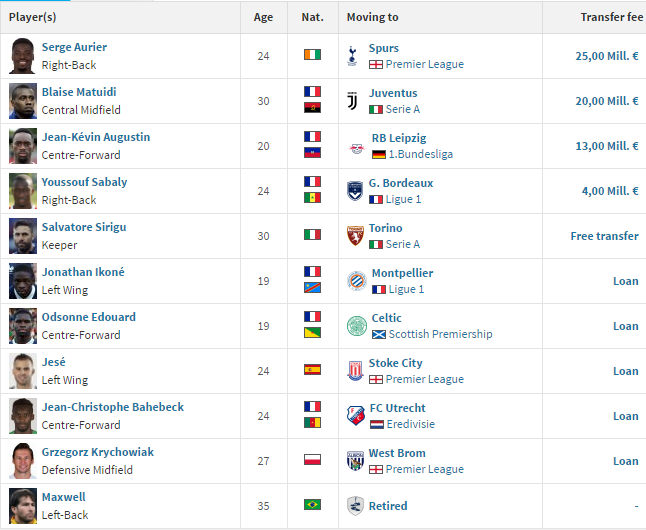
Task: Click the G. Bordeaux club crest
Action: click(x=355, y=191)
